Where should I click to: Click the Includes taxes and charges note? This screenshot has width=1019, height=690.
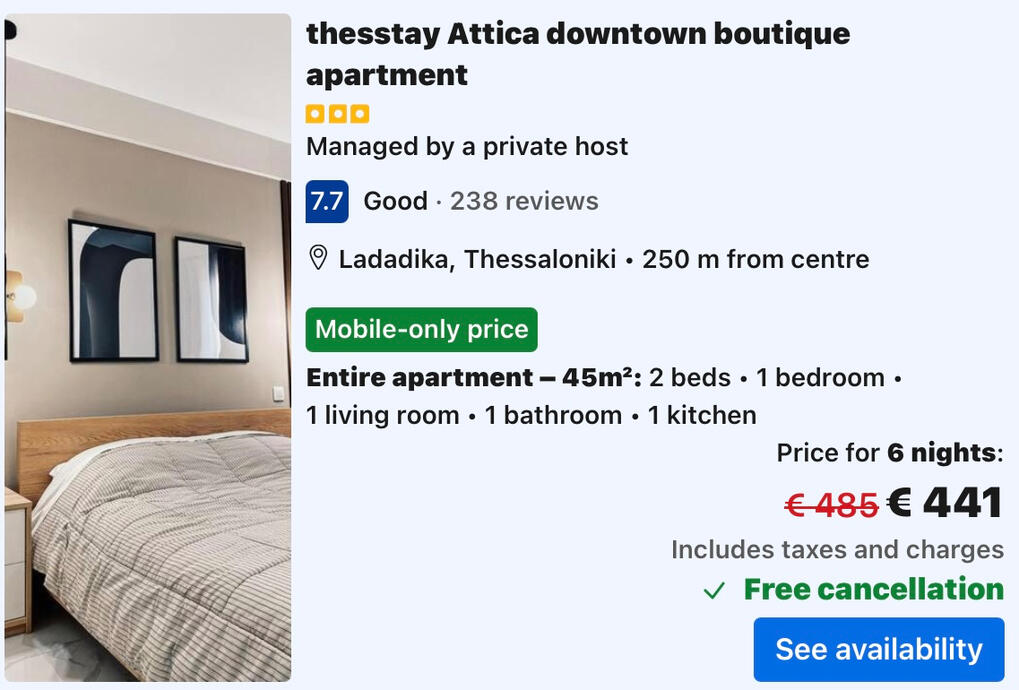tap(837, 550)
